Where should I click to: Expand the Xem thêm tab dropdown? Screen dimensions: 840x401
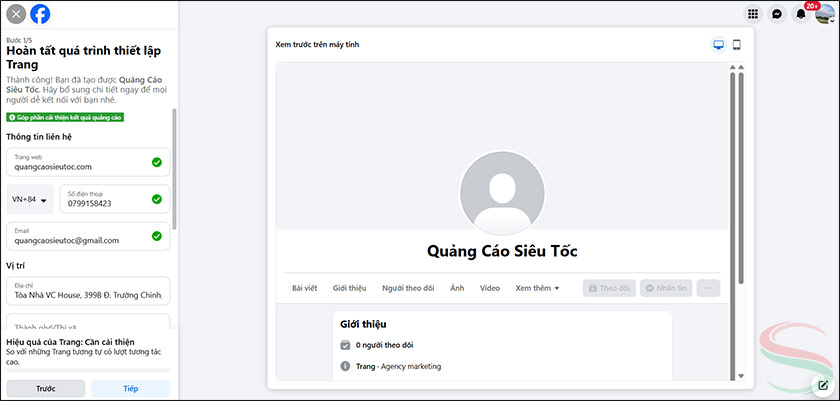[x=537, y=288]
